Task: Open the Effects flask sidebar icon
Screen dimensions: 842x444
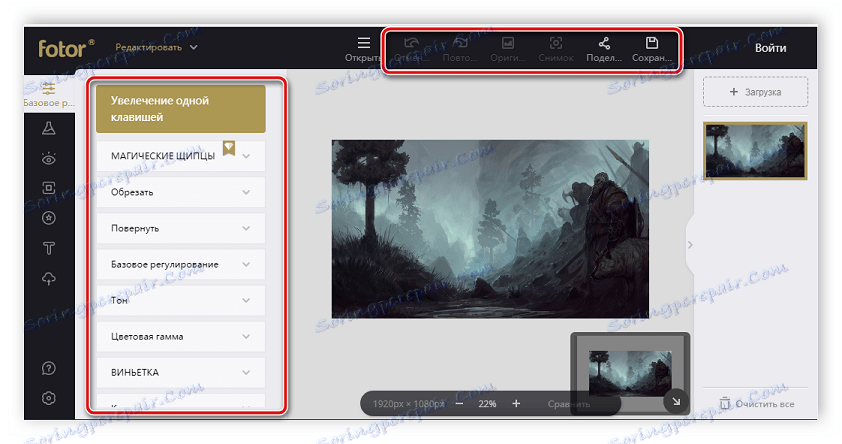Action: pyautogui.click(x=49, y=128)
